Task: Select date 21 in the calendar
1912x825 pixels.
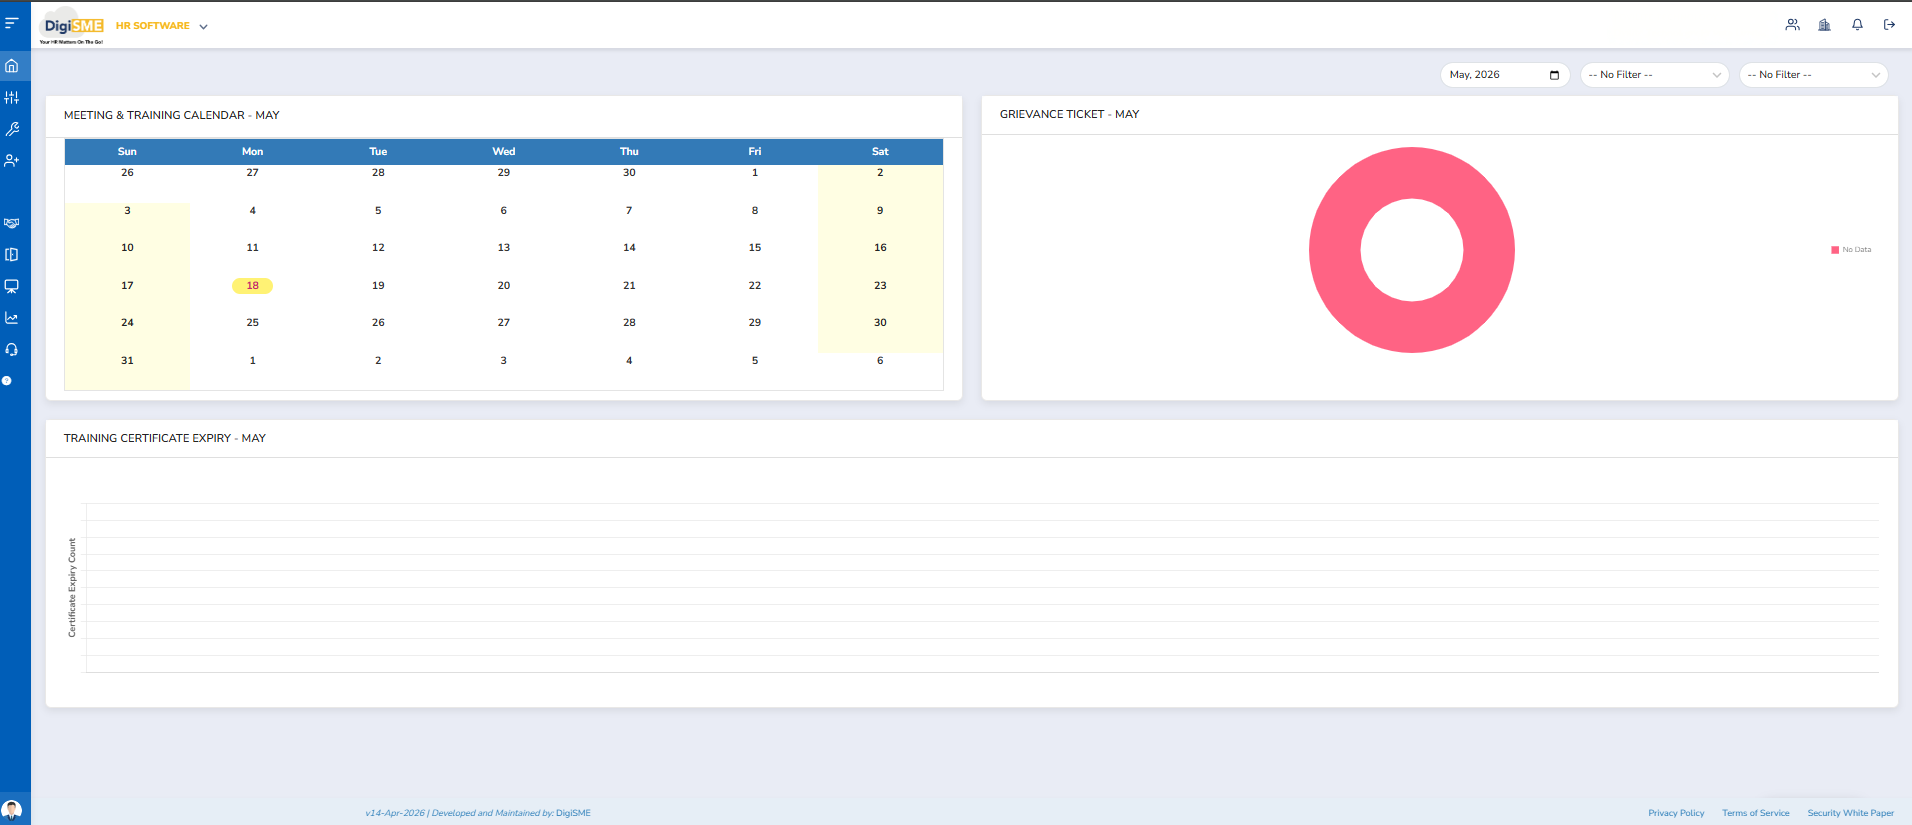Action: coord(629,286)
